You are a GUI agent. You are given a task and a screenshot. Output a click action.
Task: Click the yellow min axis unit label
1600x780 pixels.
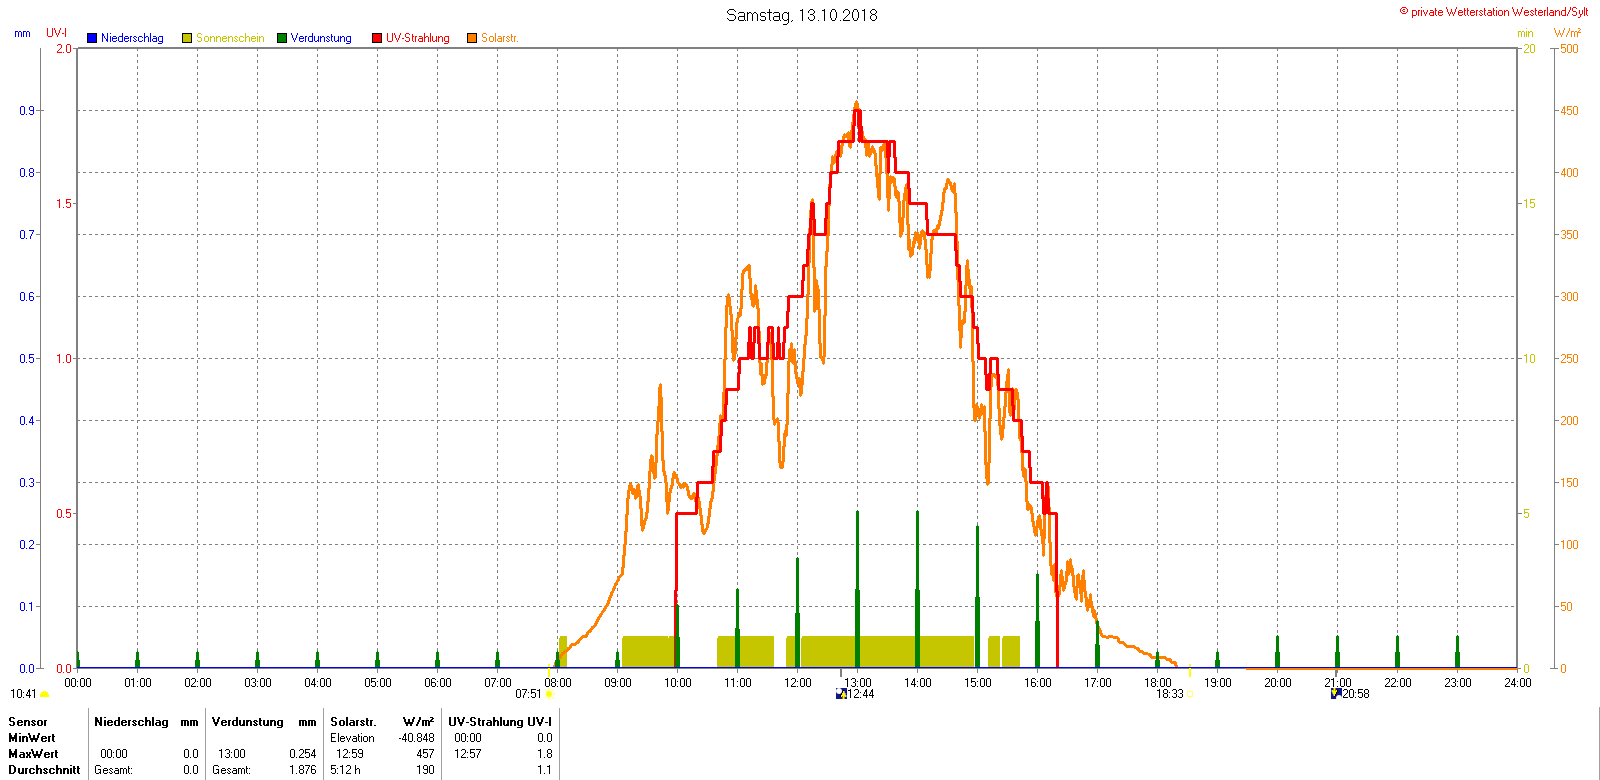1525,33
